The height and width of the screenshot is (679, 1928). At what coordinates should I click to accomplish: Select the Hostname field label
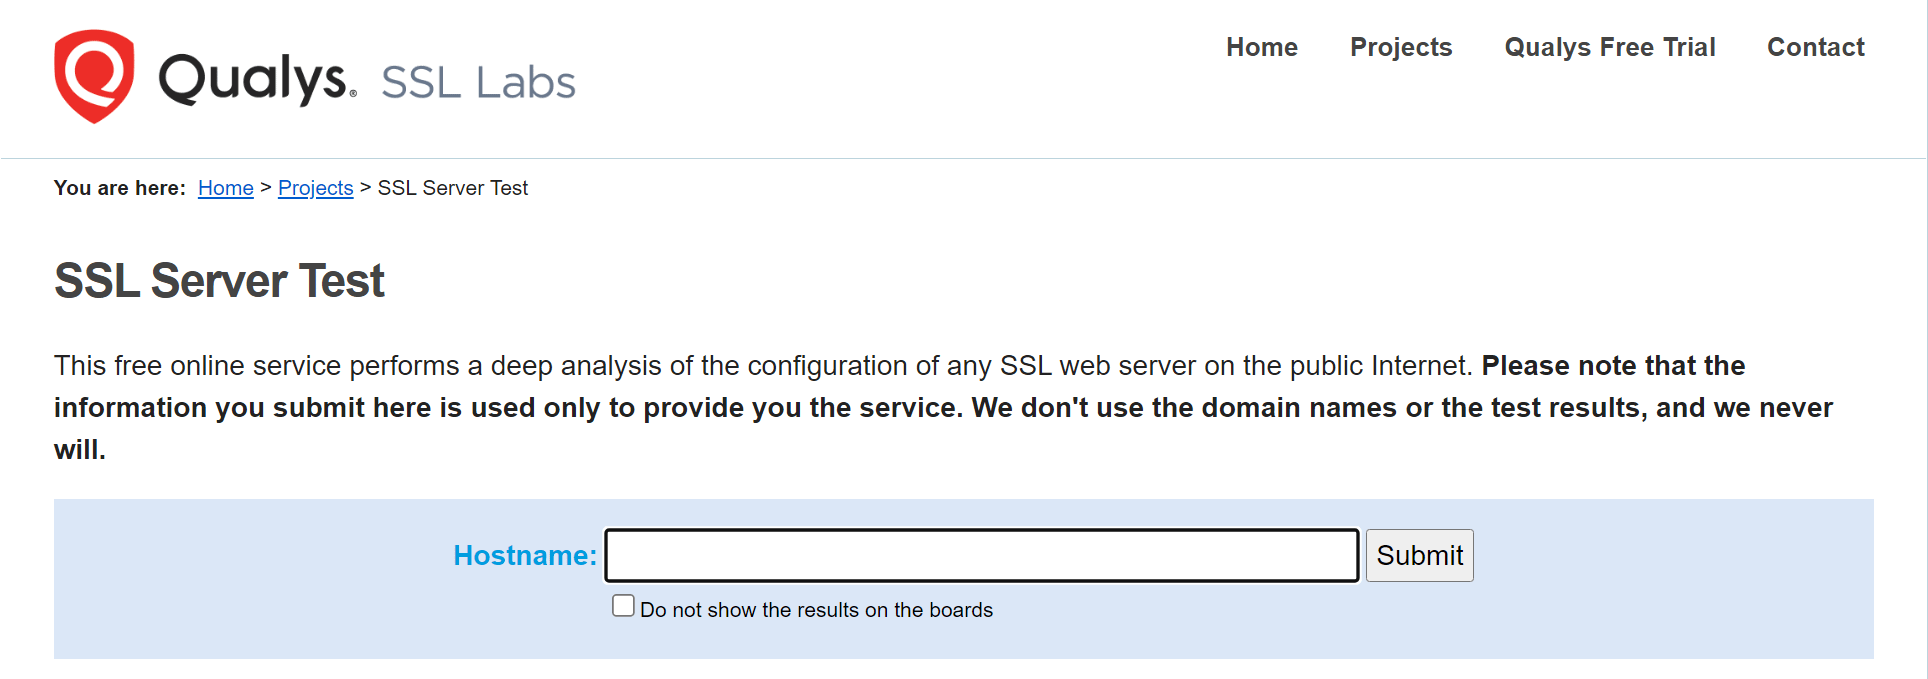[x=523, y=555]
